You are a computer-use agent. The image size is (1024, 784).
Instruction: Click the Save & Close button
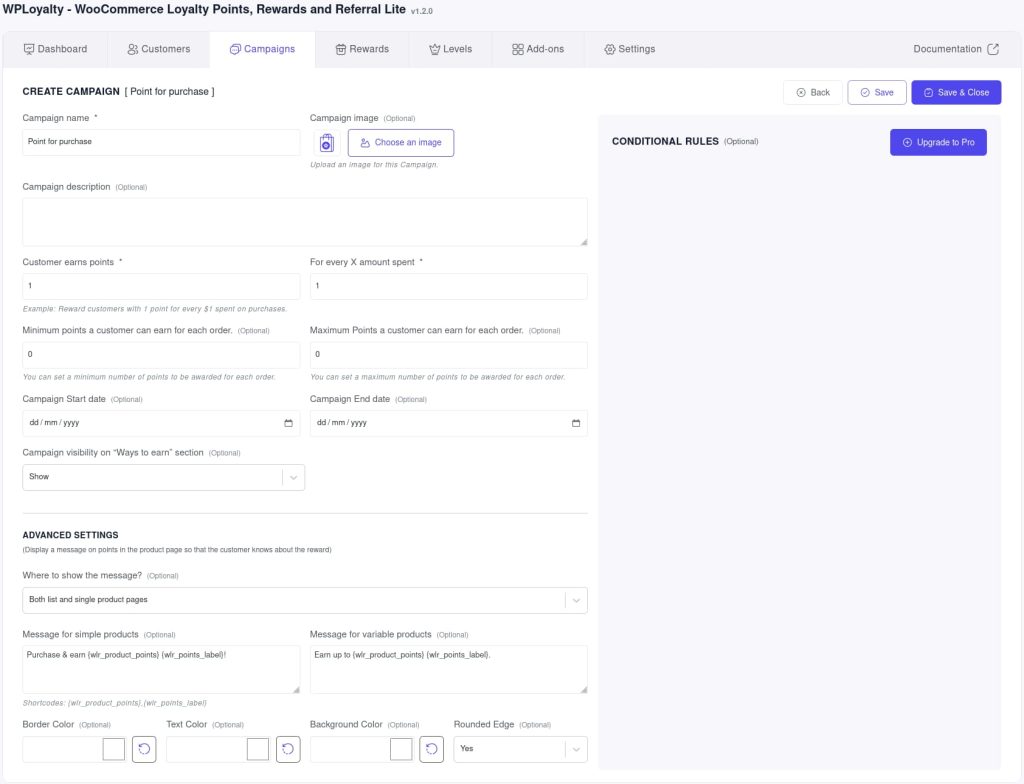pyautogui.click(x=956, y=91)
